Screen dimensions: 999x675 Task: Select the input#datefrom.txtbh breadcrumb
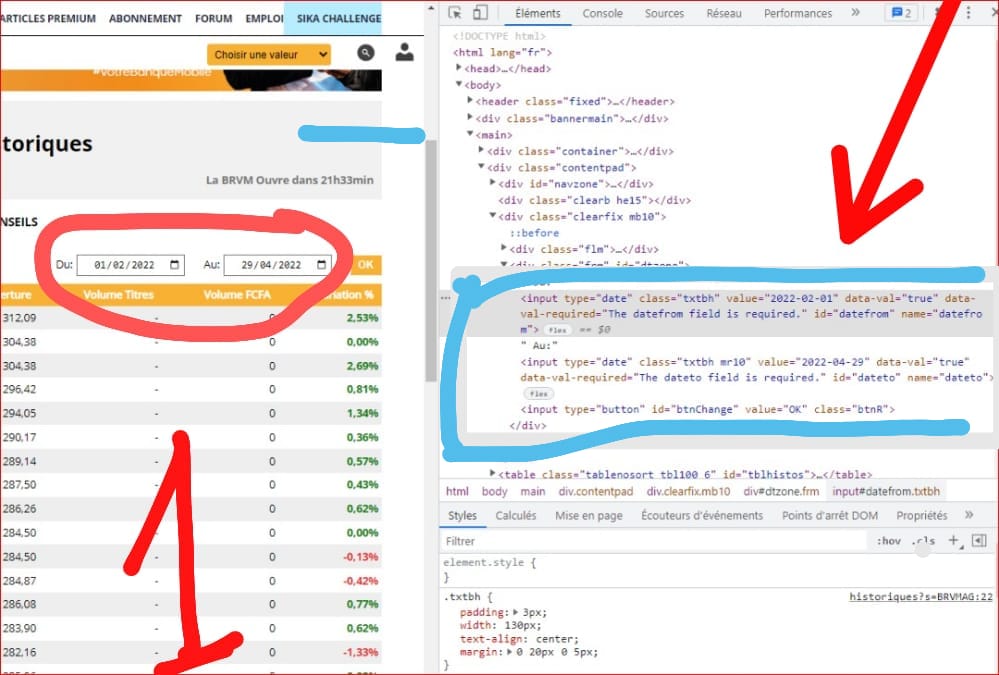pyautogui.click(x=886, y=491)
